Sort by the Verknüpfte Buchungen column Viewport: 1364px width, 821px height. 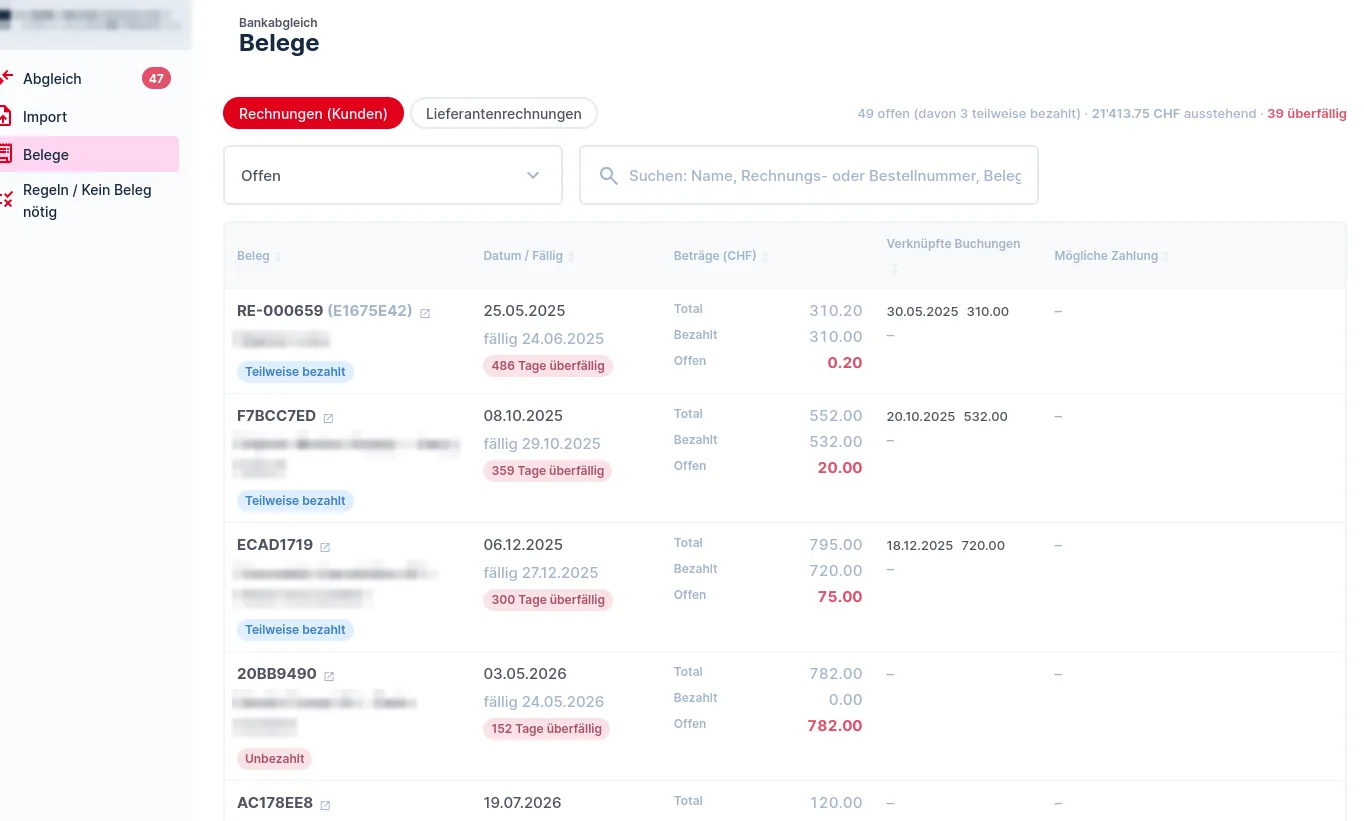coord(953,255)
